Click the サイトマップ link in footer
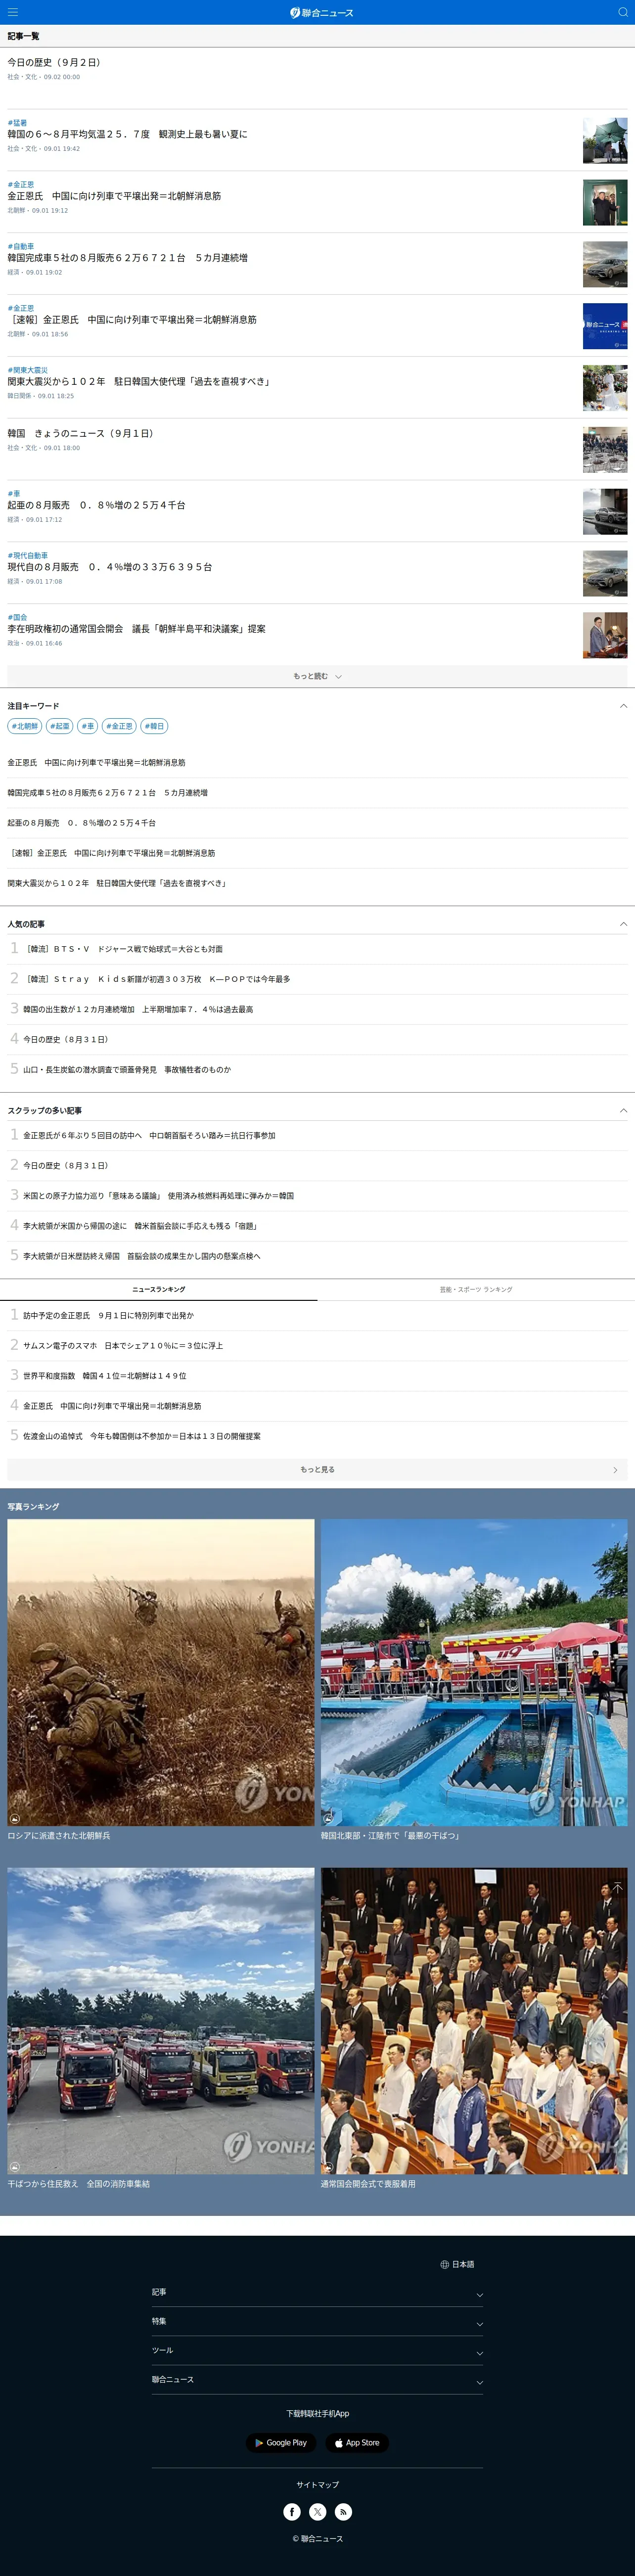635x2576 pixels. tap(317, 2484)
